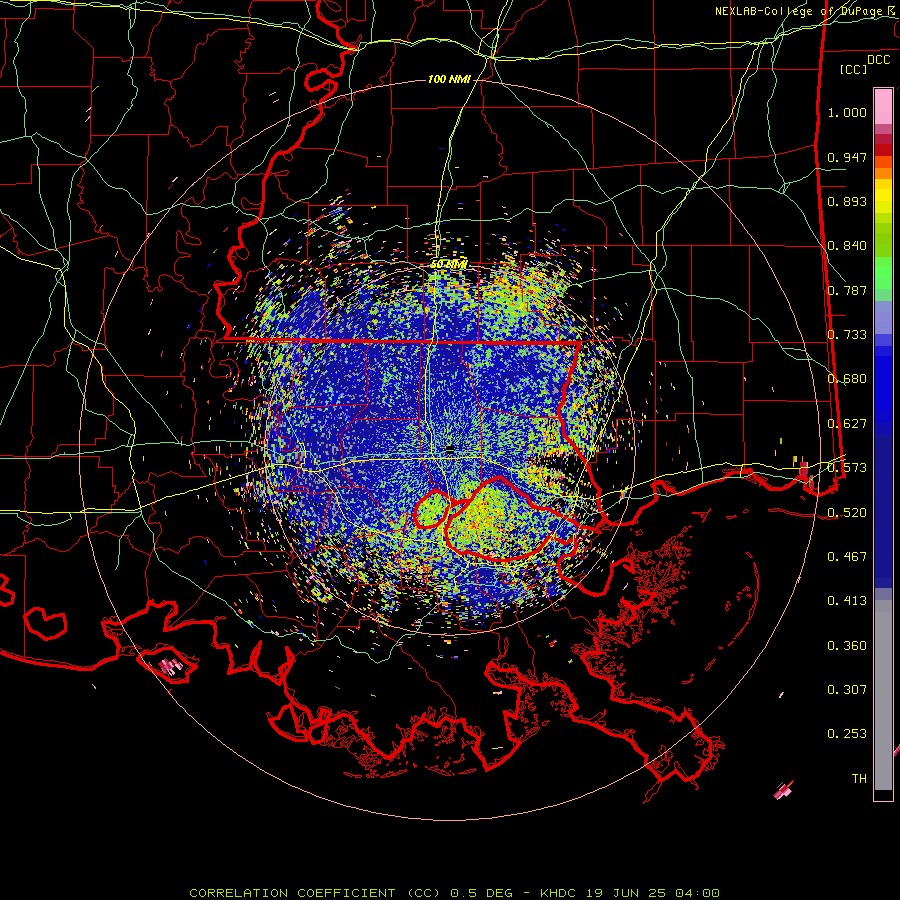
Task: Click the 100 NMI range ring label
Action: (x=449, y=79)
